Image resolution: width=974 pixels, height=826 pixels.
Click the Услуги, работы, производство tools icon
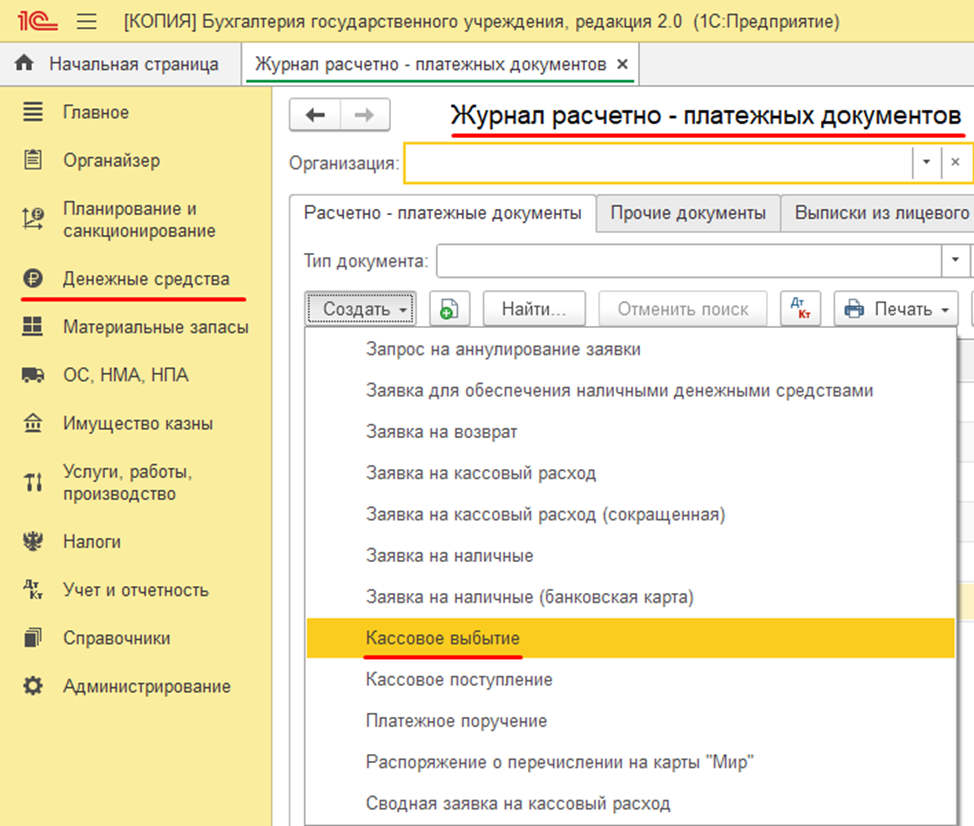click(33, 482)
